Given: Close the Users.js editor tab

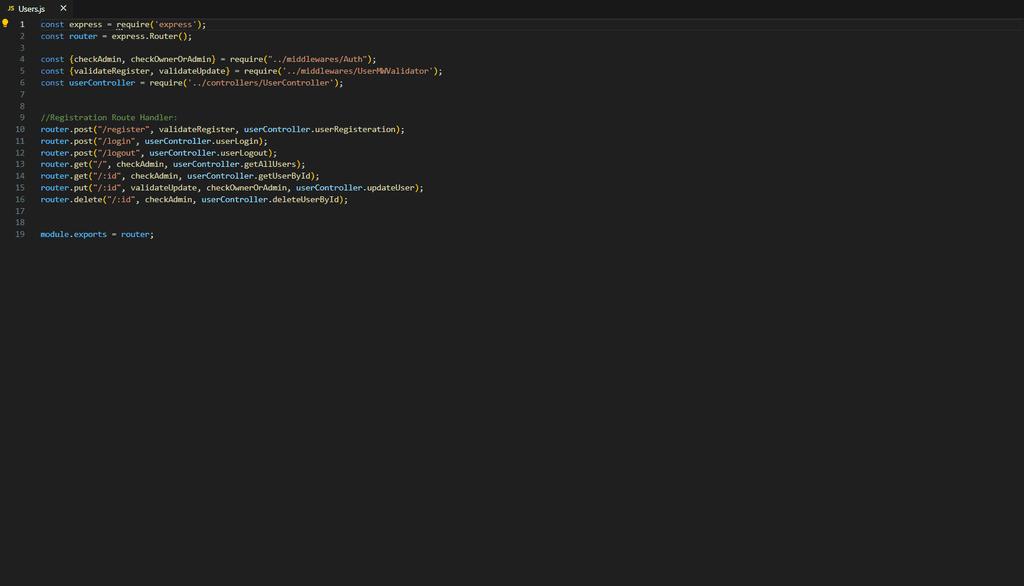Looking at the screenshot, I should point(63,8).
